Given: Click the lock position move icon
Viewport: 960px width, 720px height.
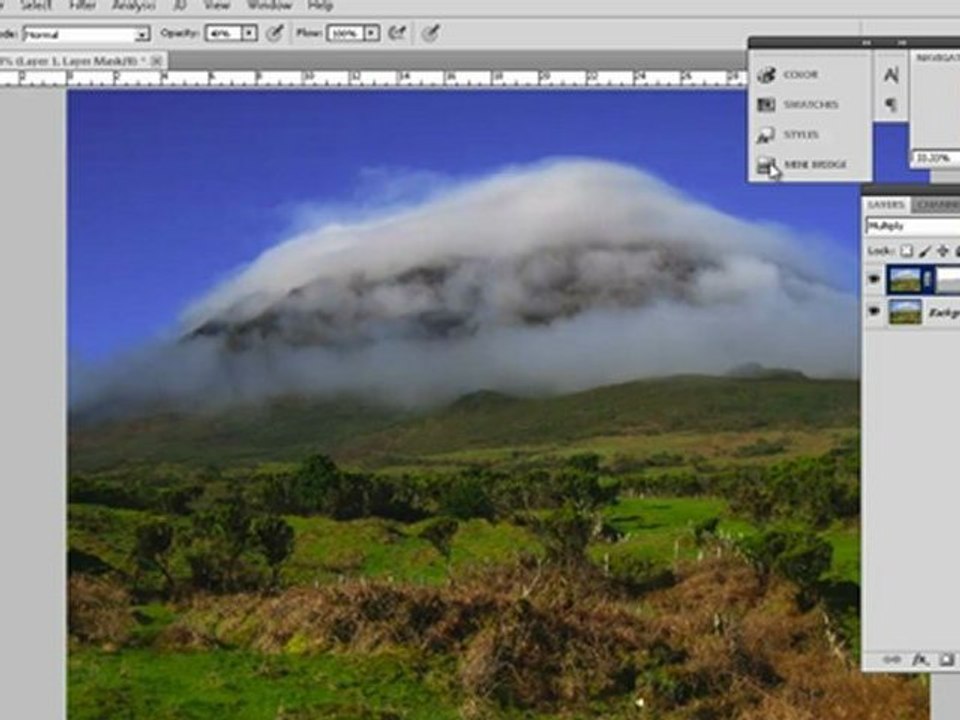Looking at the screenshot, I should (x=943, y=251).
